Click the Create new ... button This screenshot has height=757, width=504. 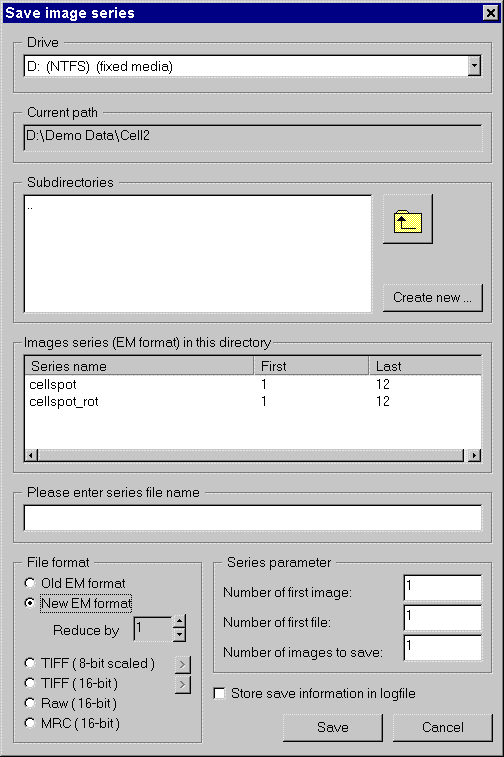433,298
